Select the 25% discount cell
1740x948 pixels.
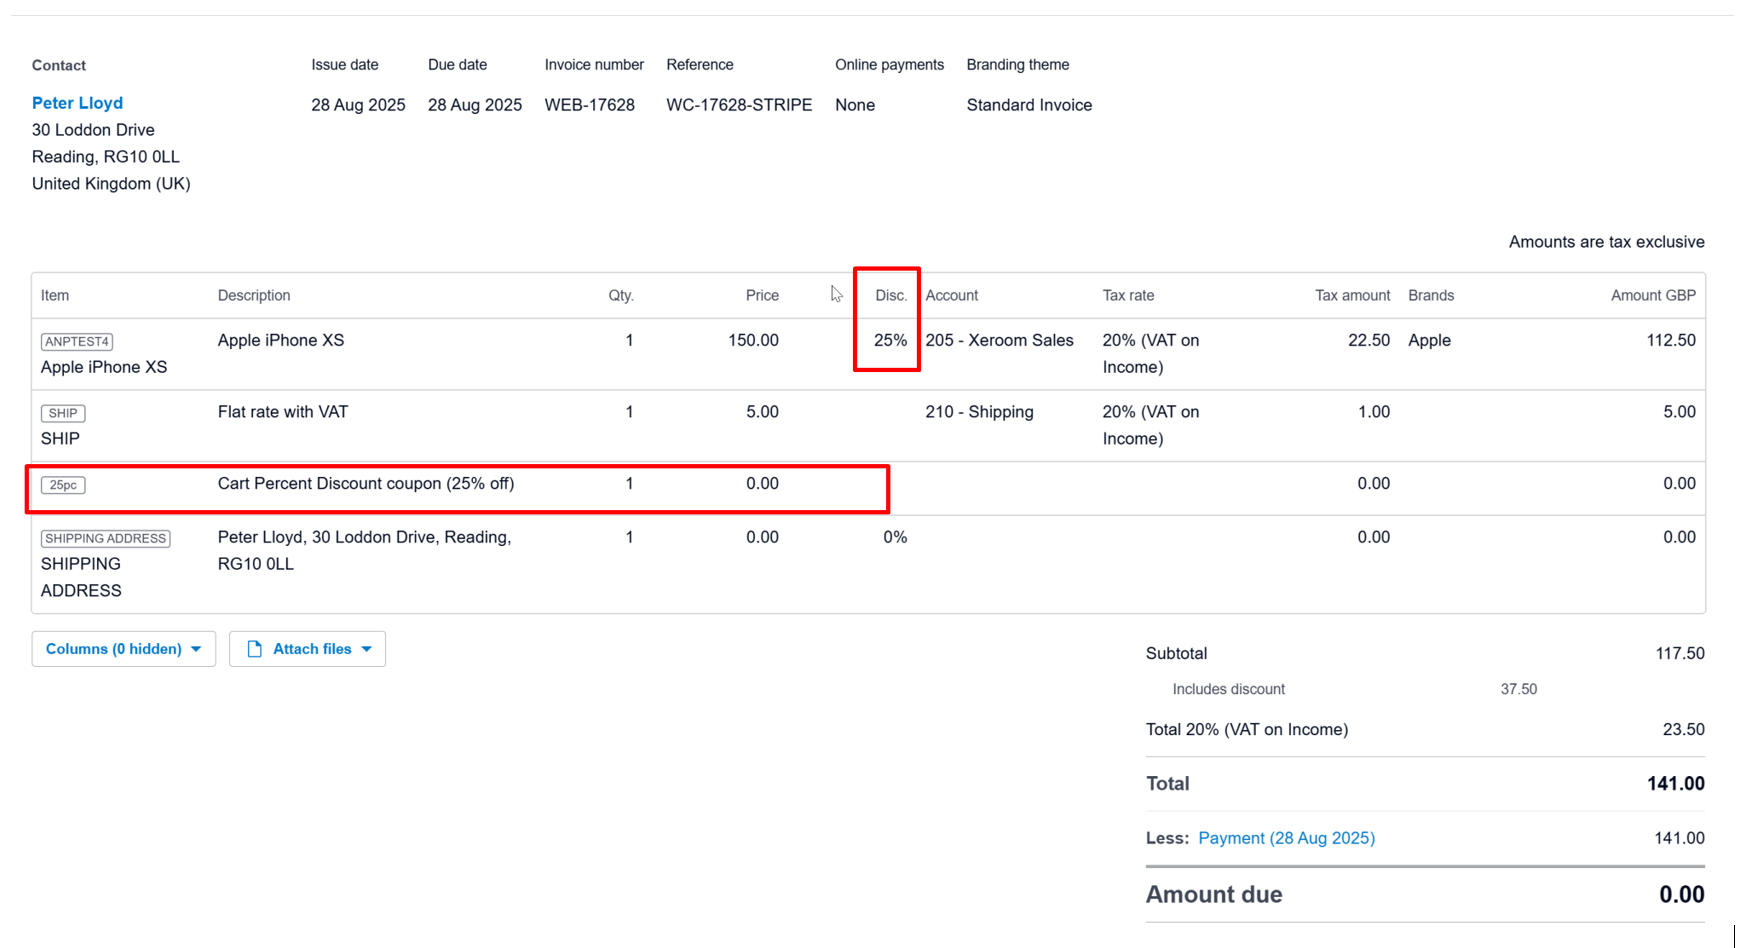coord(890,340)
